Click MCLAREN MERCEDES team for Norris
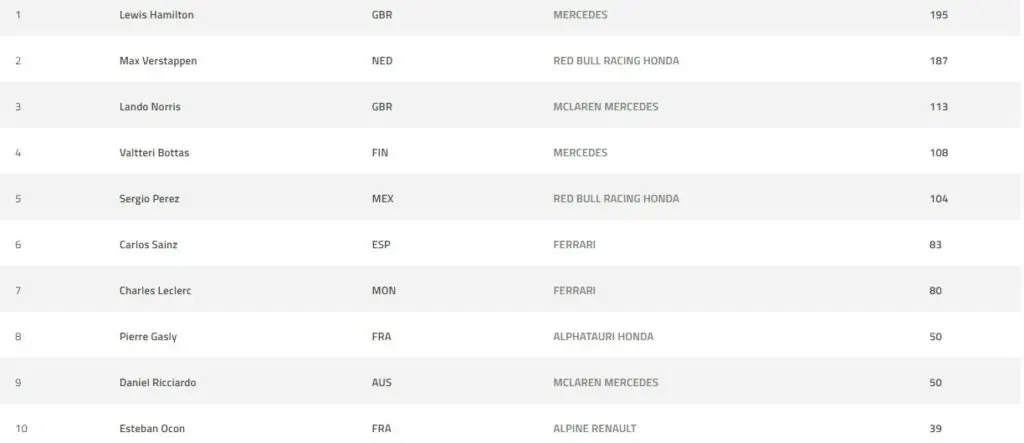The width and height of the screenshot is (1024, 443). 606,107
